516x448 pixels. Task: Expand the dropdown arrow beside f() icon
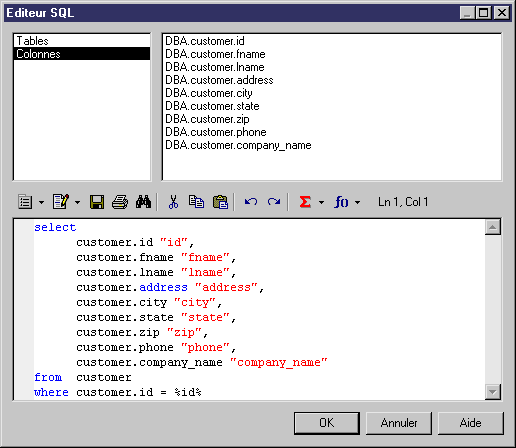pos(357,202)
